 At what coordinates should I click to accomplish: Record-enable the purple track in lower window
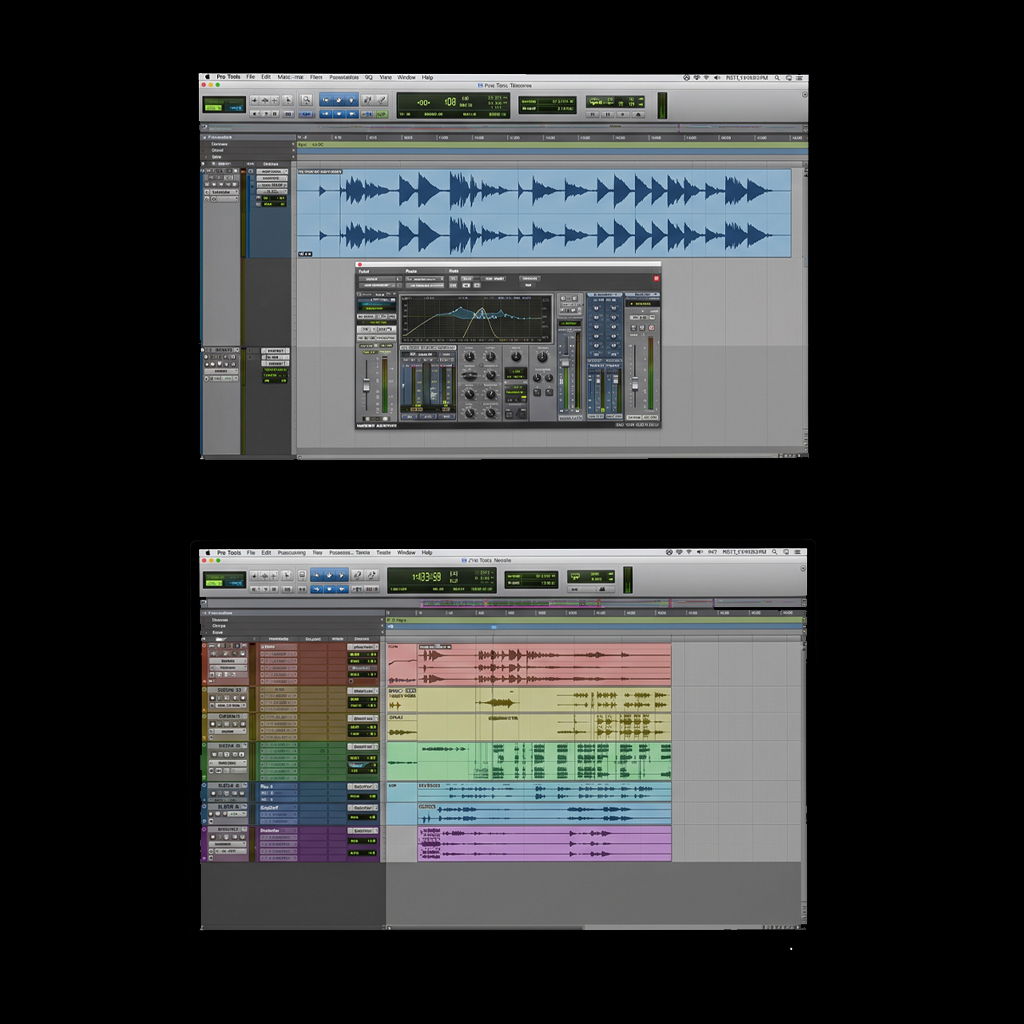[214, 837]
